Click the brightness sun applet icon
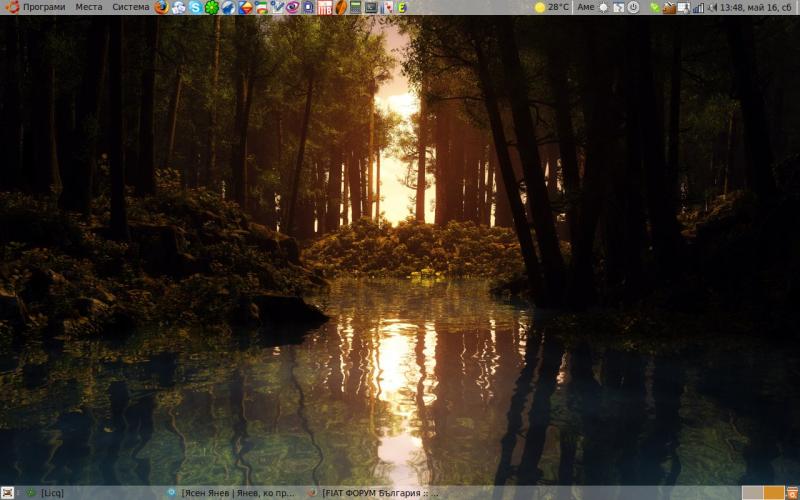 tap(603, 7)
